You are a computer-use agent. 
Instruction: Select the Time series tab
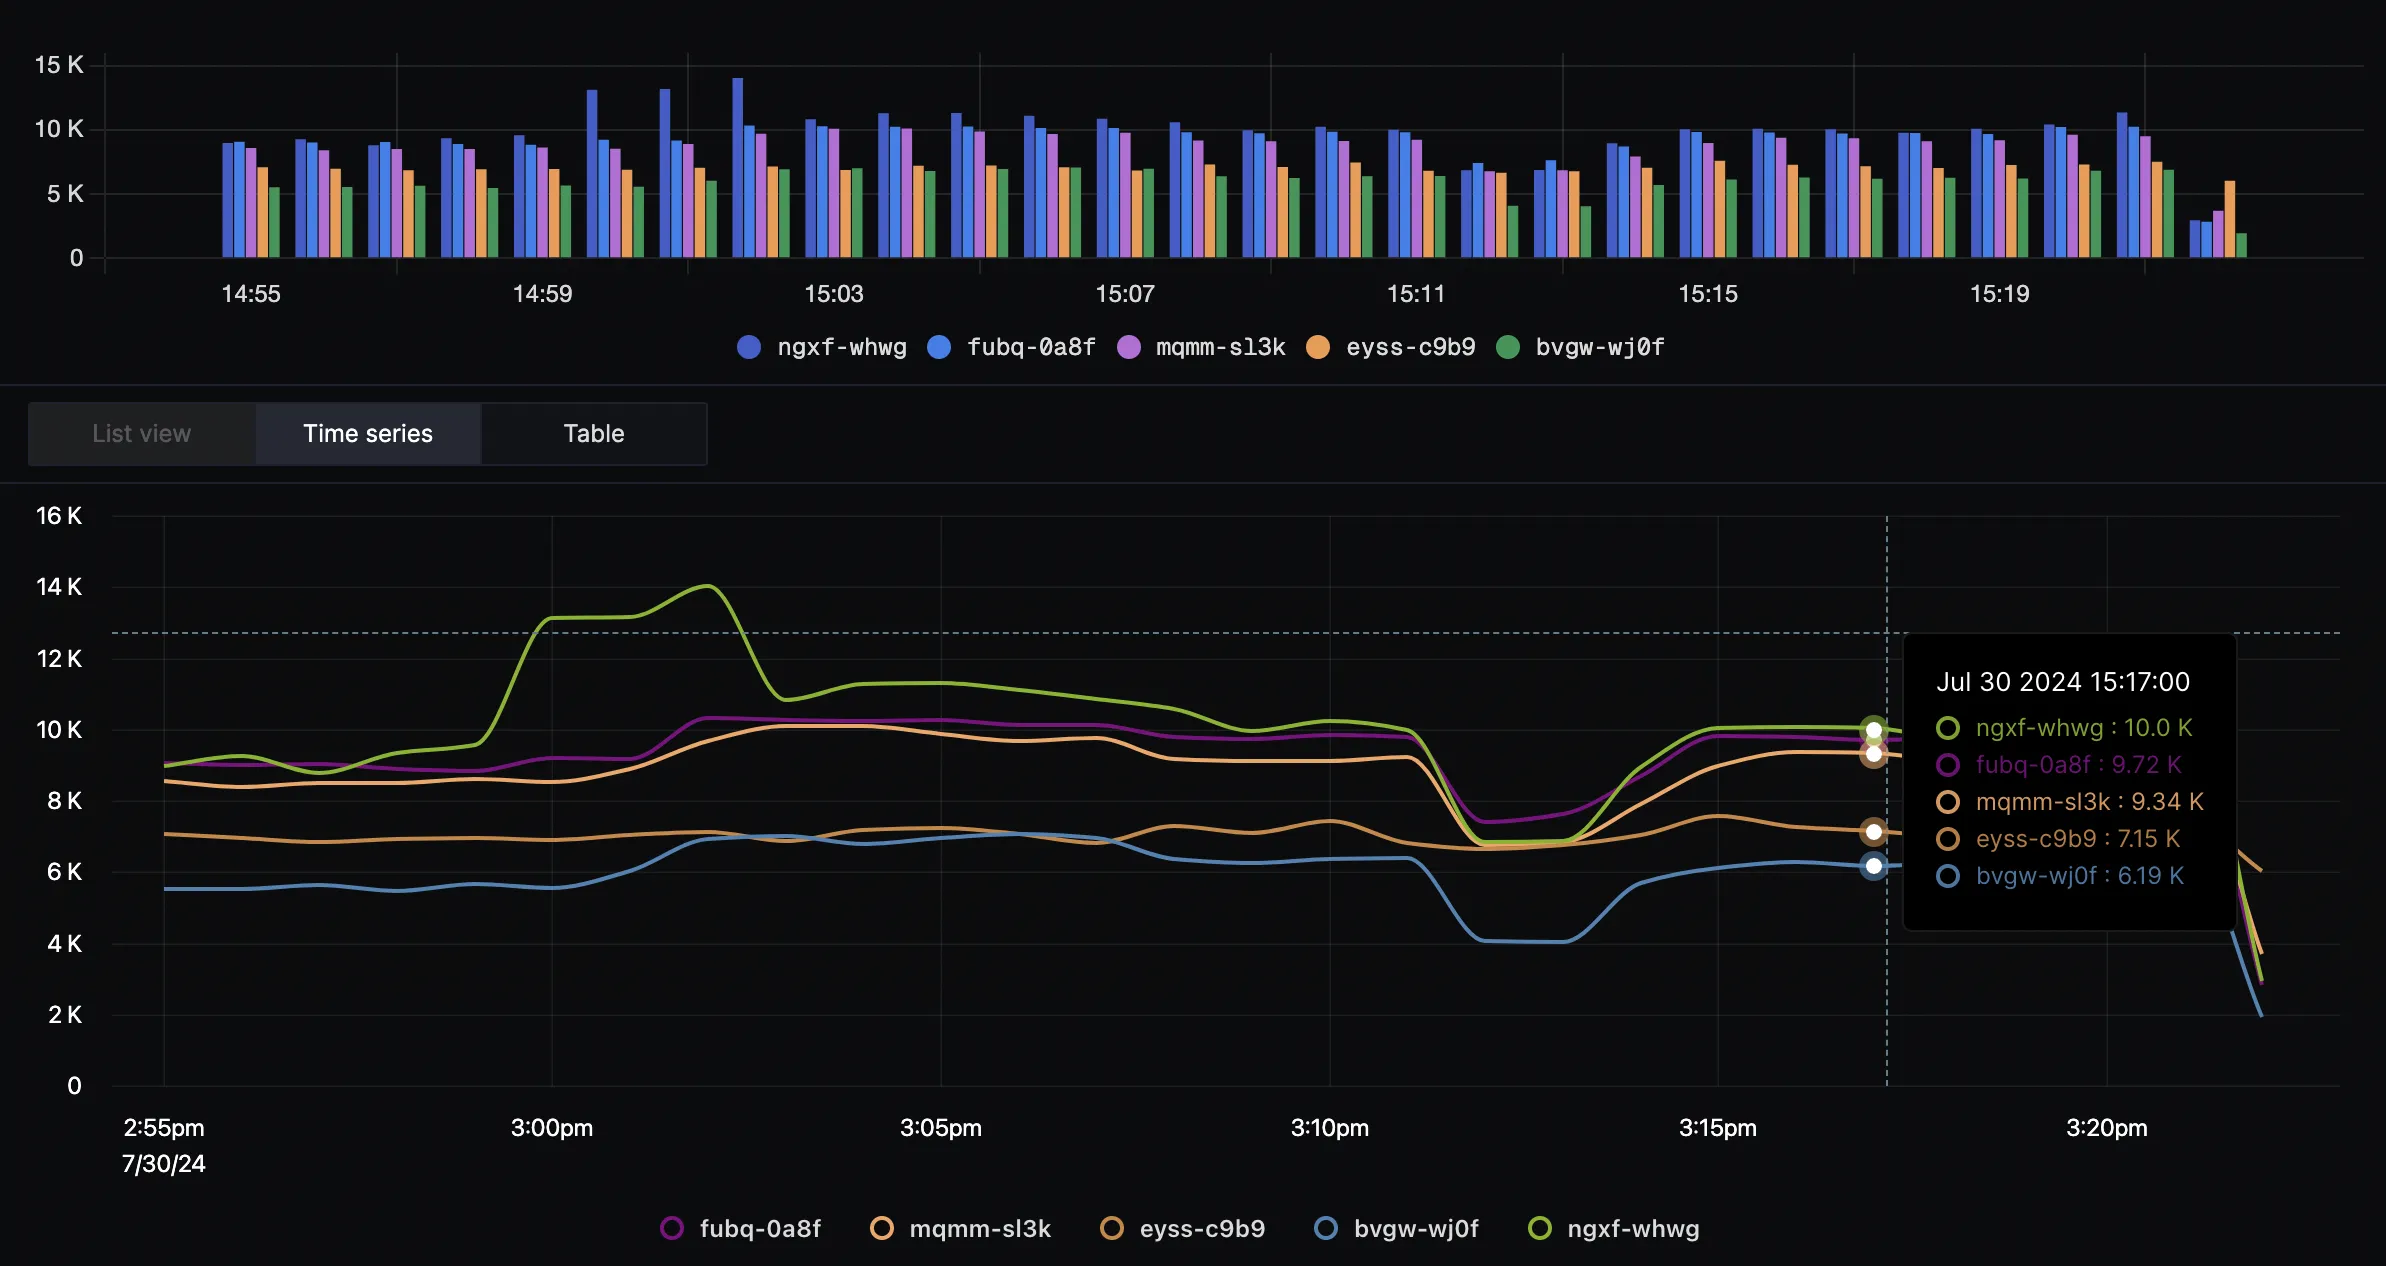368,434
